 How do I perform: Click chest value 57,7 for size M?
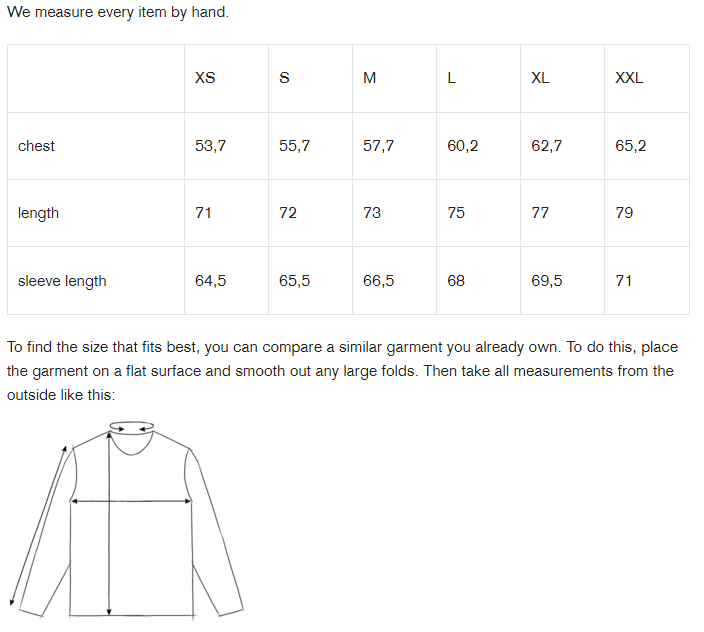point(378,146)
